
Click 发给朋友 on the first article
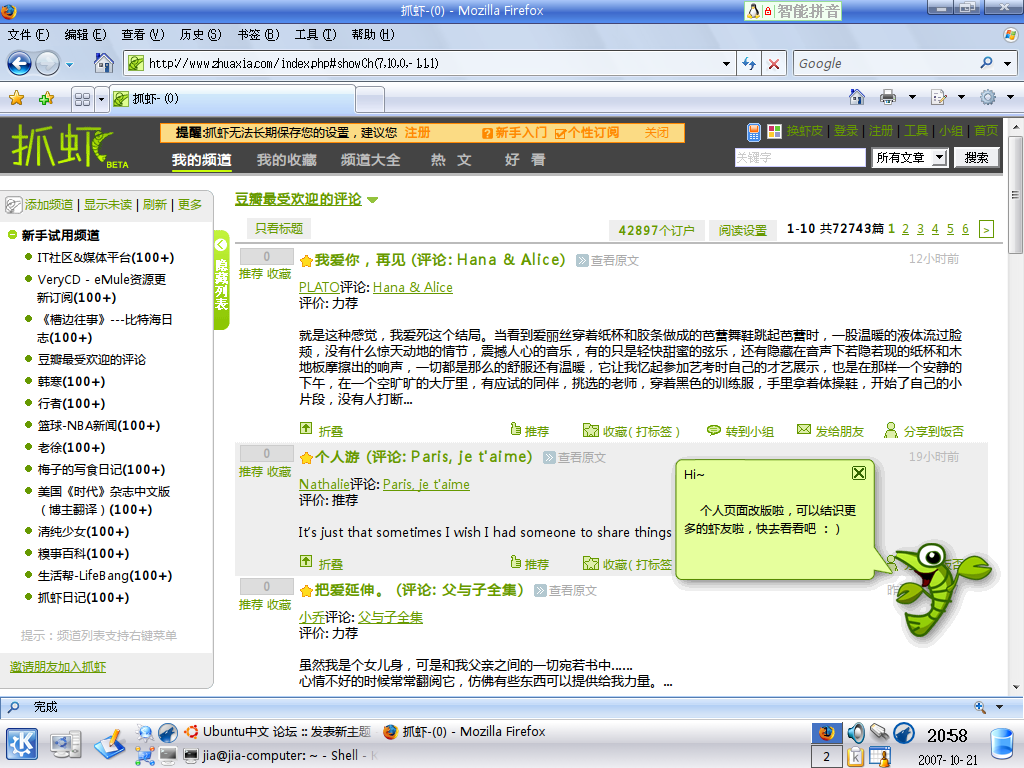831,431
